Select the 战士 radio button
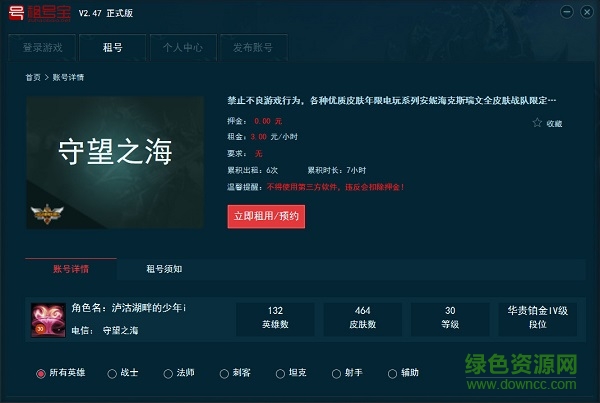This screenshot has width=600, height=403. [112, 374]
